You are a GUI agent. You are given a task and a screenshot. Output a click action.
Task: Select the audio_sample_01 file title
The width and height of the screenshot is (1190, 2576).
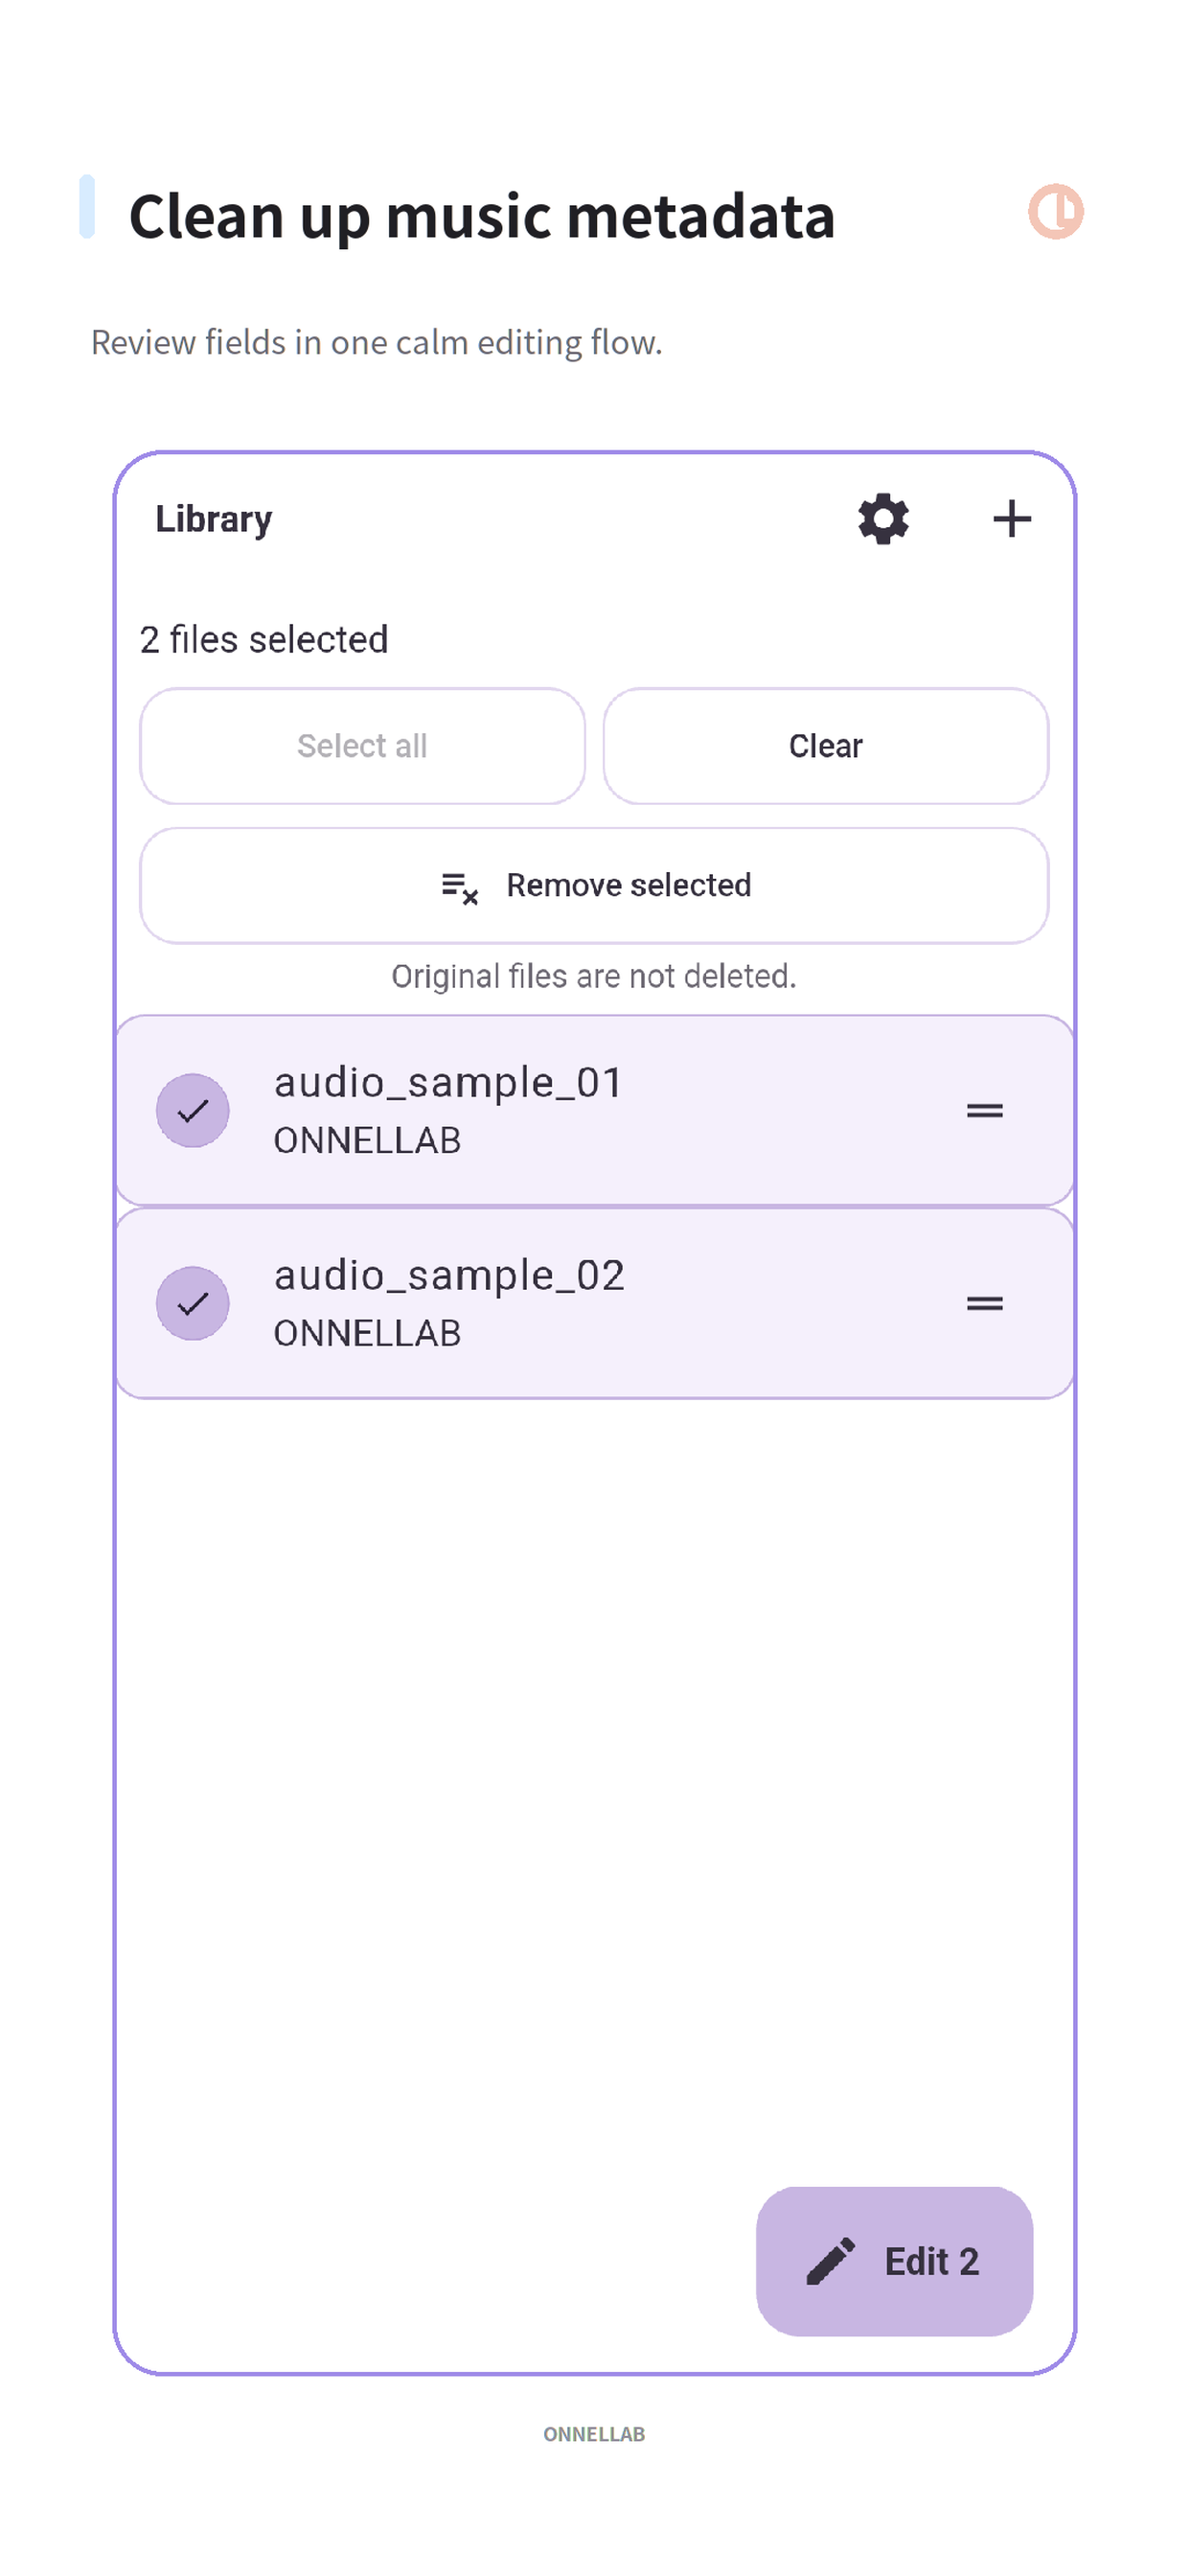click(x=449, y=1083)
